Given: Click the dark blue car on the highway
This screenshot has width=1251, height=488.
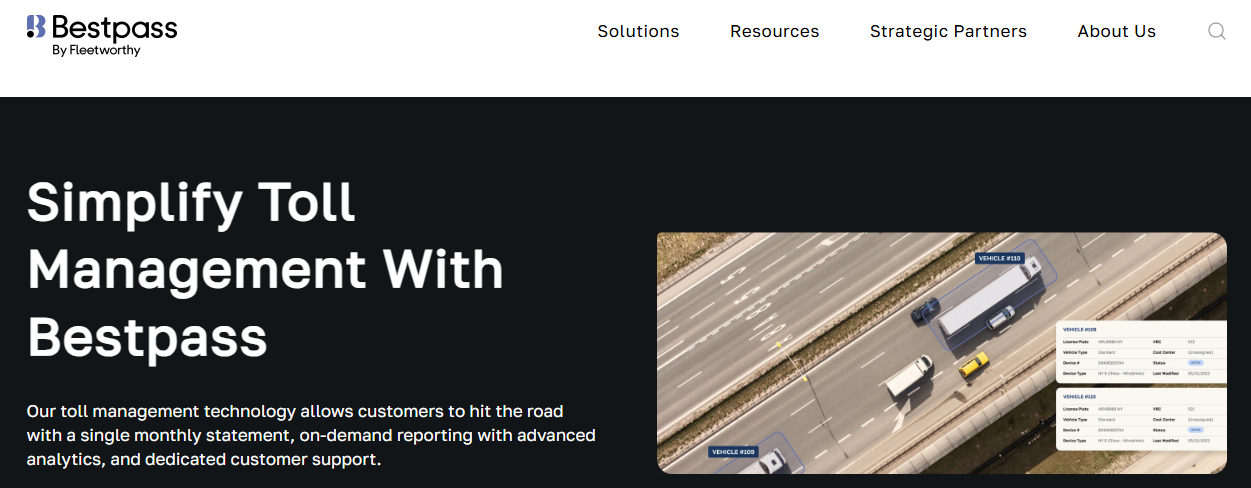Looking at the screenshot, I should tap(925, 311).
